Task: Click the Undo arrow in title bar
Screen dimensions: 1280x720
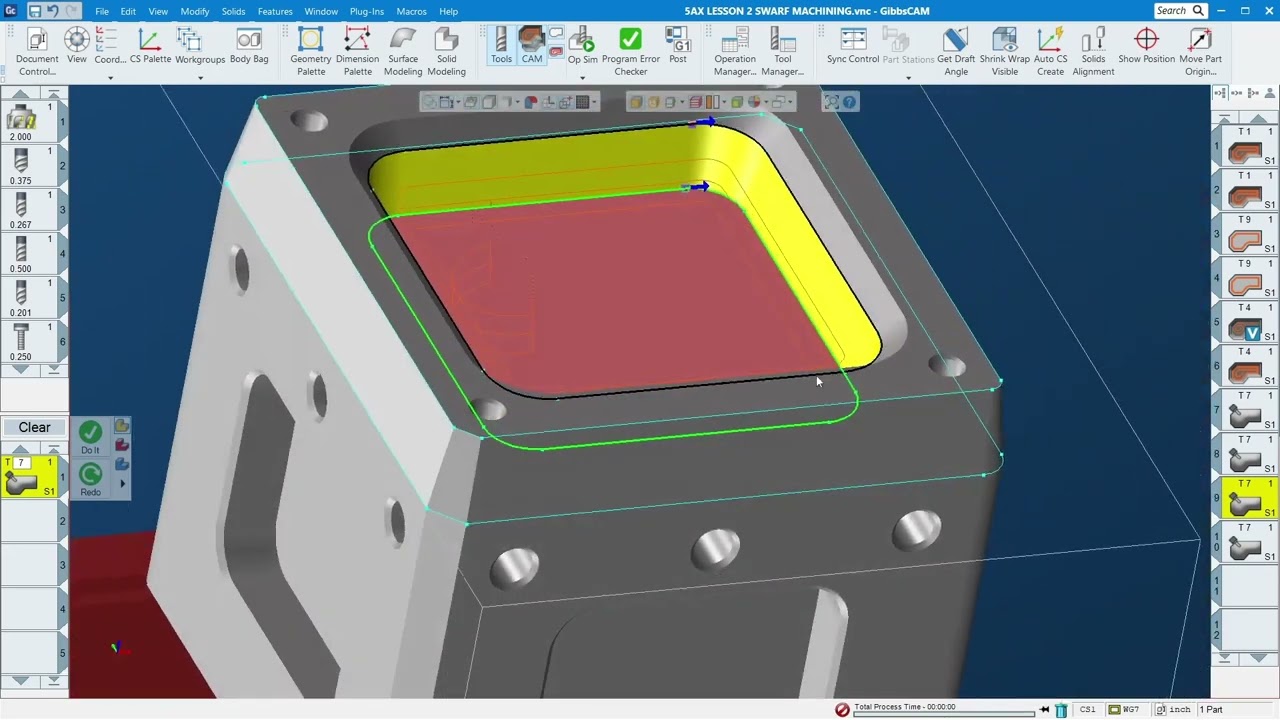Action: pyautogui.click(x=53, y=11)
